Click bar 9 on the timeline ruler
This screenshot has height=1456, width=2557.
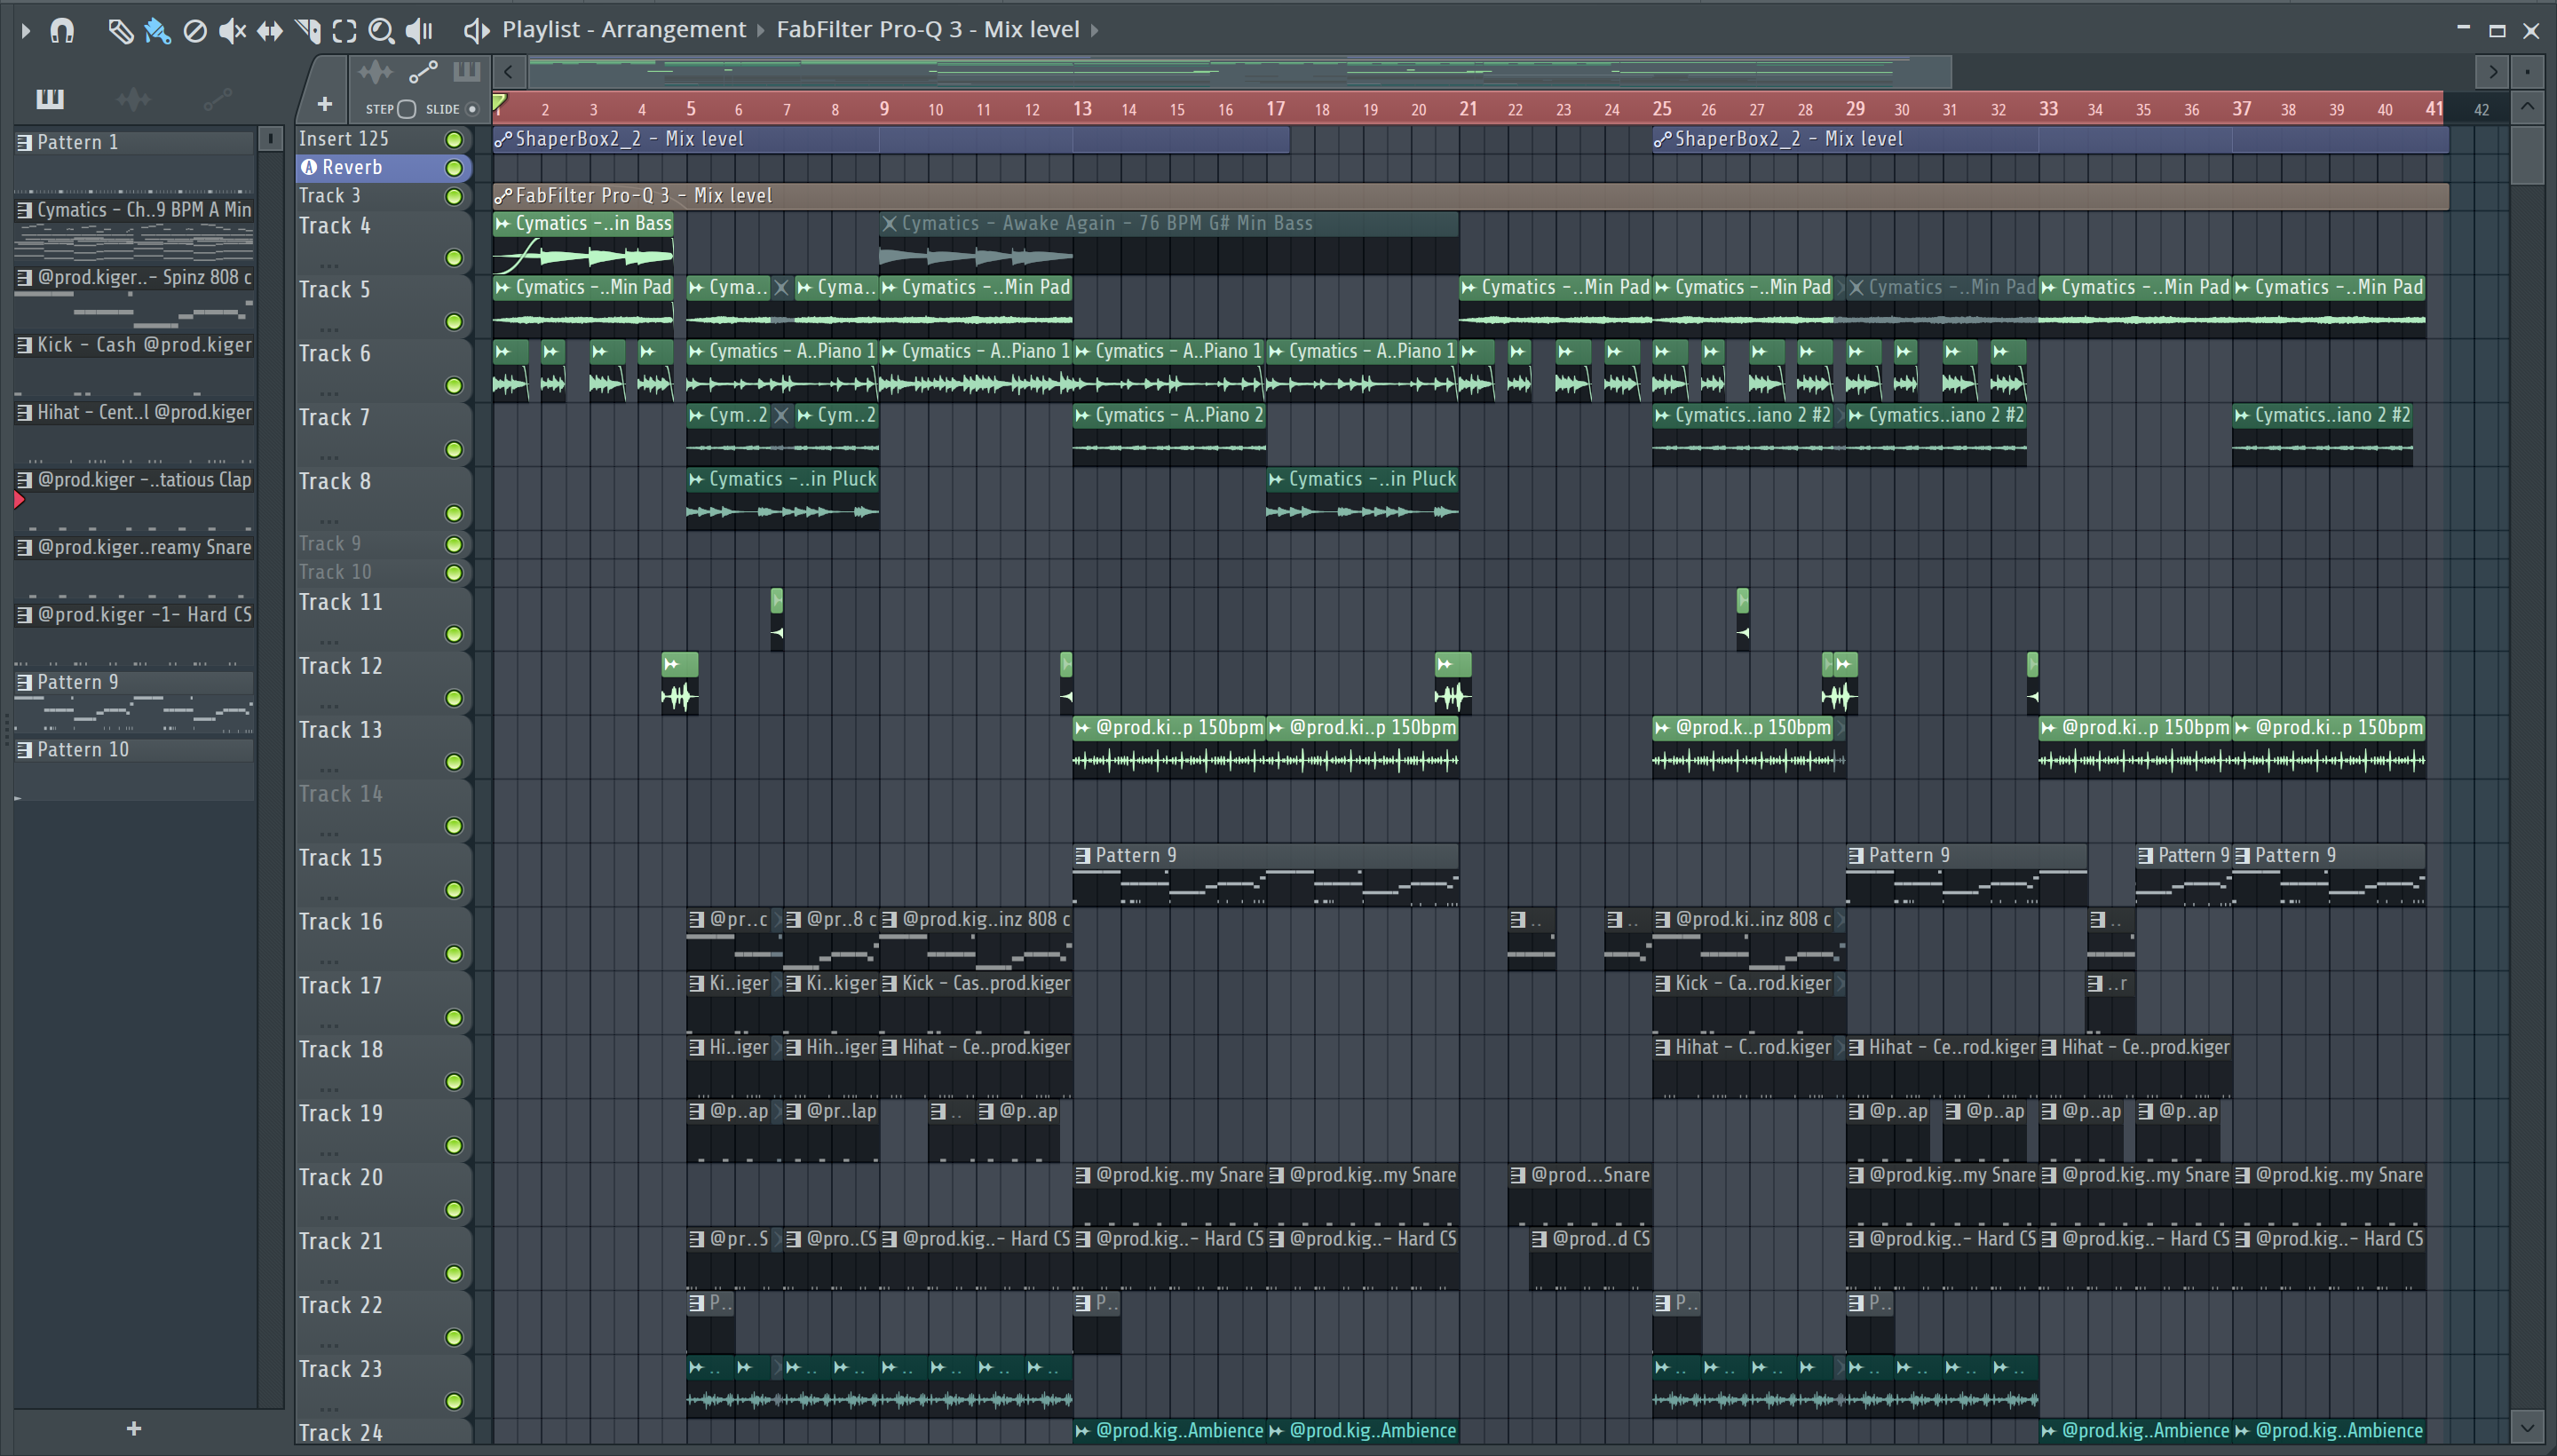click(x=884, y=109)
